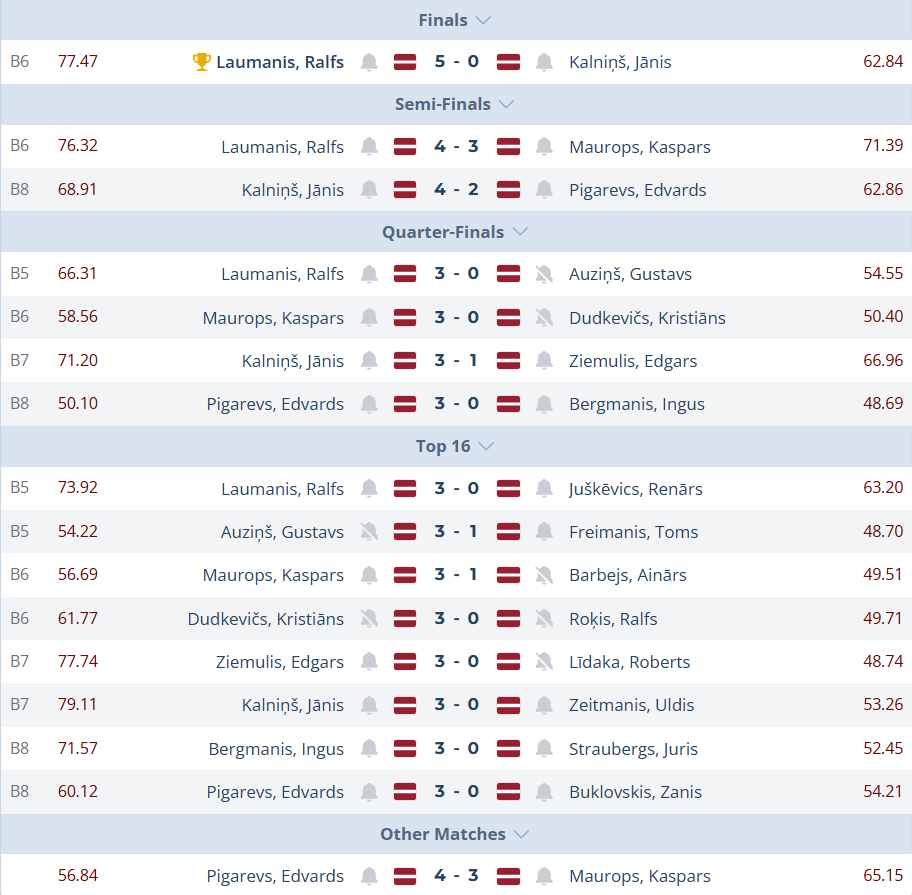912x895 pixels.
Task: Open the 4 - 3 score of Laumanis semi-final
Action: click(x=456, y=147)
